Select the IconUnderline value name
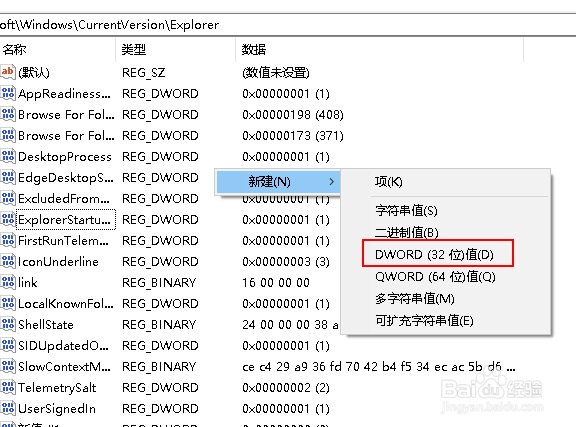Image resolution: width=576 pixels, height=427 pixels. coord(58,262)
